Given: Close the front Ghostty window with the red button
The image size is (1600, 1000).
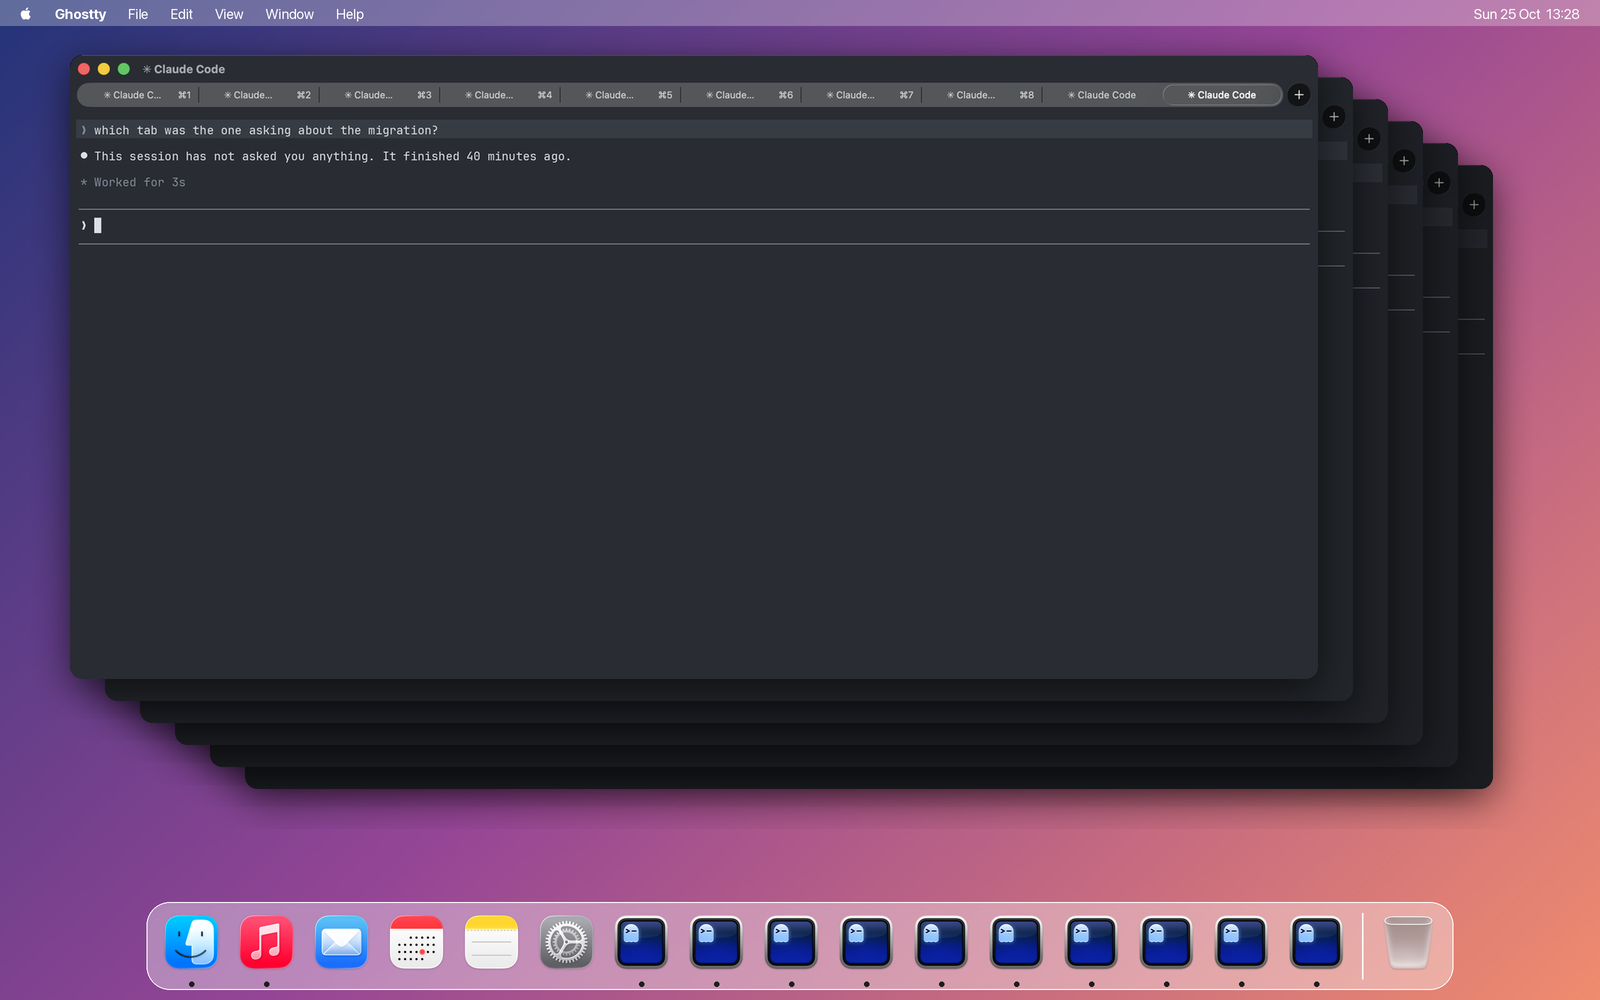Looking at the screenshot, I should 84,69.
